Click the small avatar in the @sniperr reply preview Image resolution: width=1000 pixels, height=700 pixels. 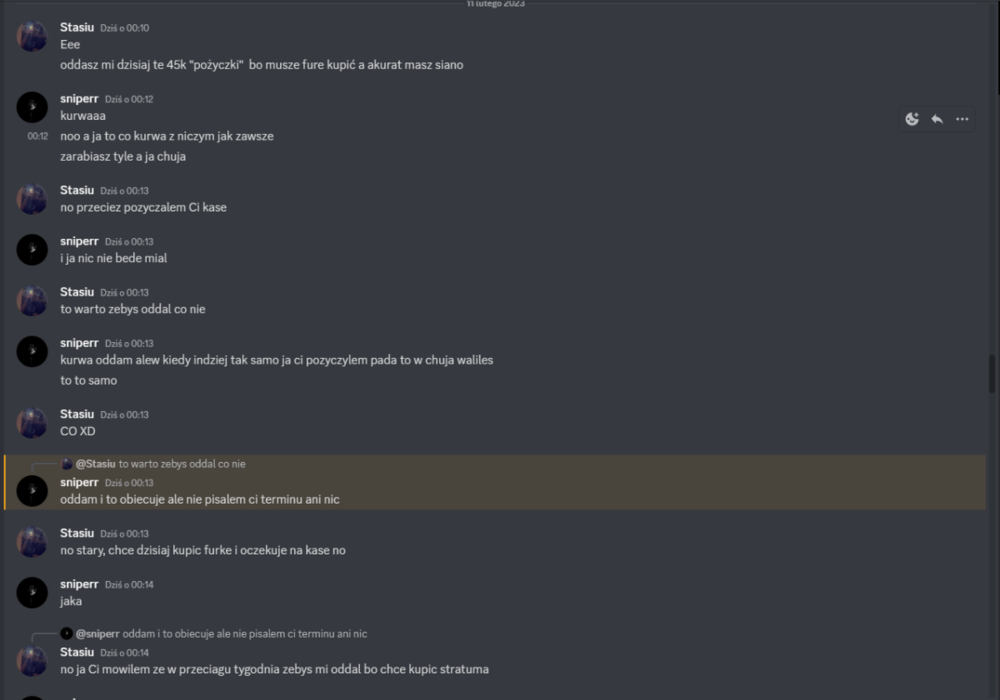66,634
